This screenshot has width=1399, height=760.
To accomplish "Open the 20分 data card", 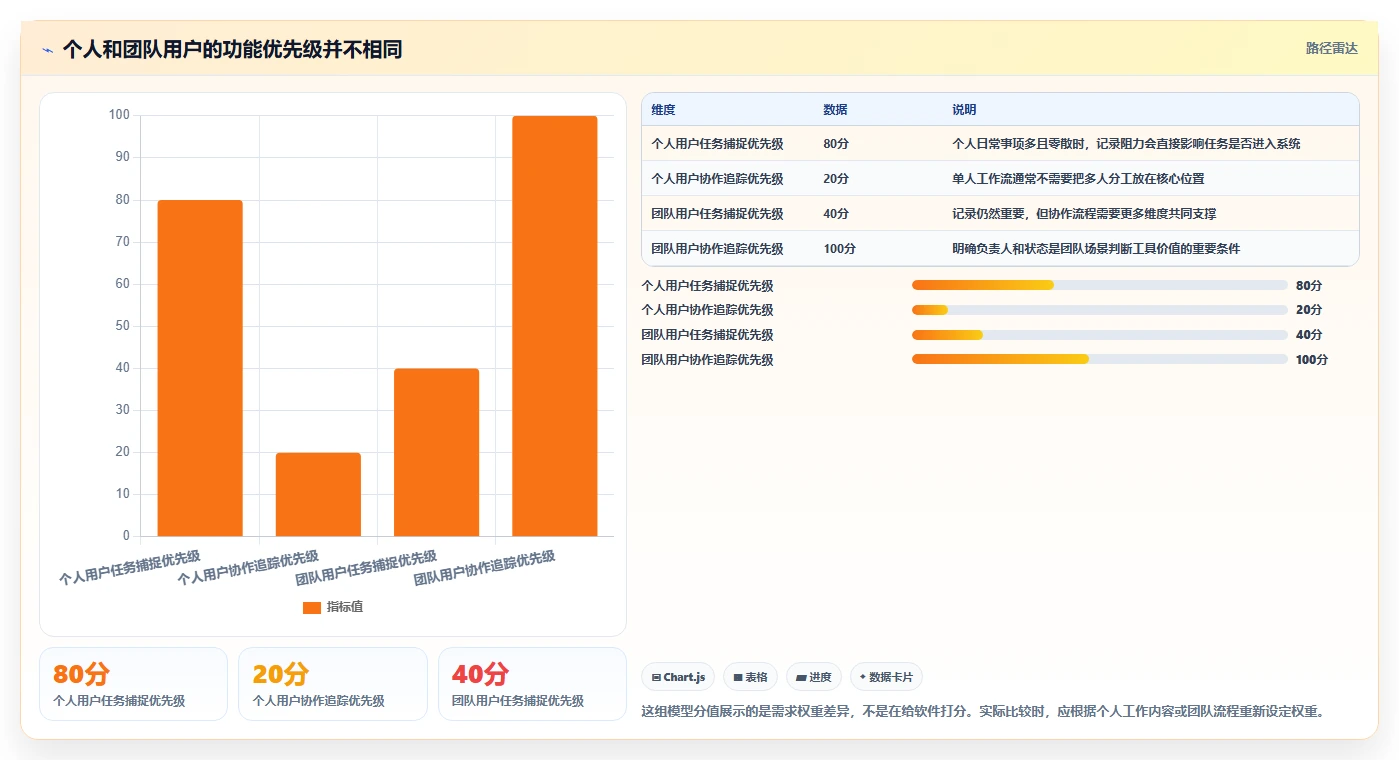I will [x=333, y=684].
